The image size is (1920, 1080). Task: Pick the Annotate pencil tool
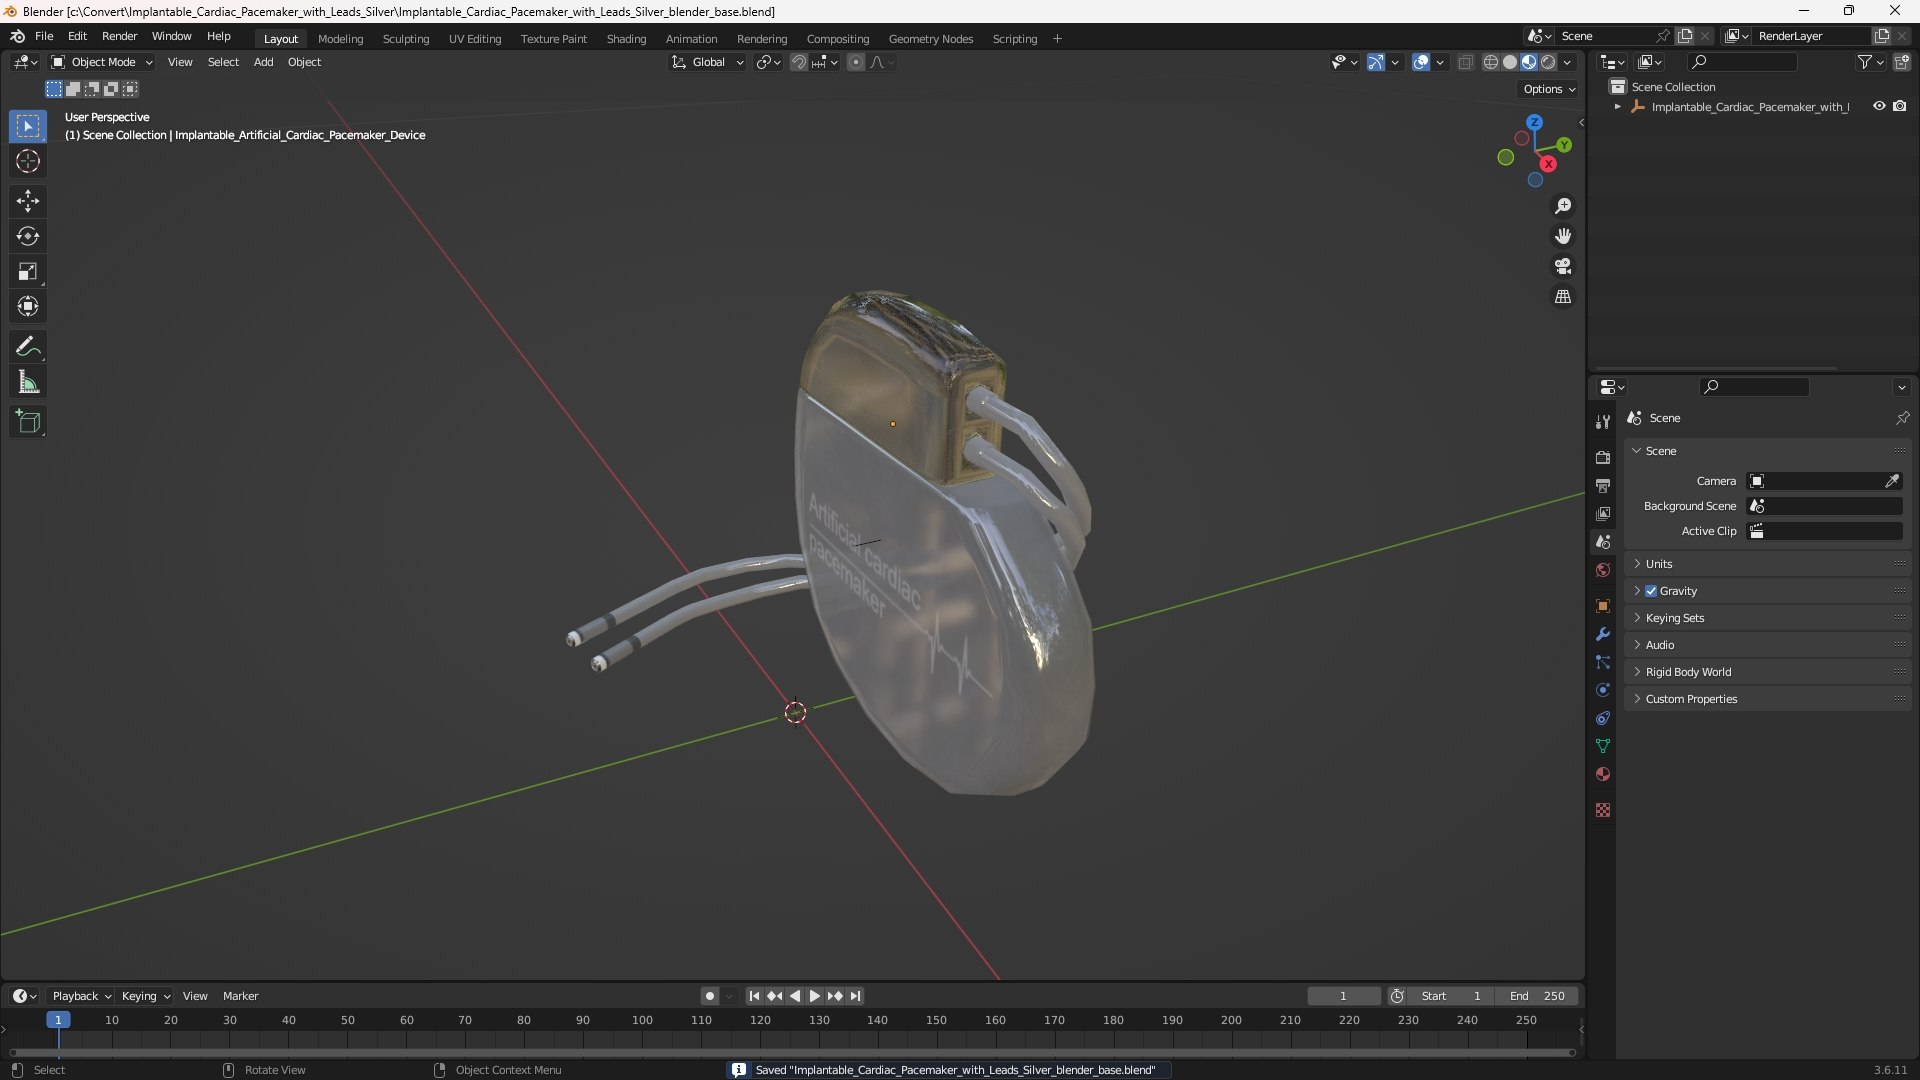pos(28,347)
